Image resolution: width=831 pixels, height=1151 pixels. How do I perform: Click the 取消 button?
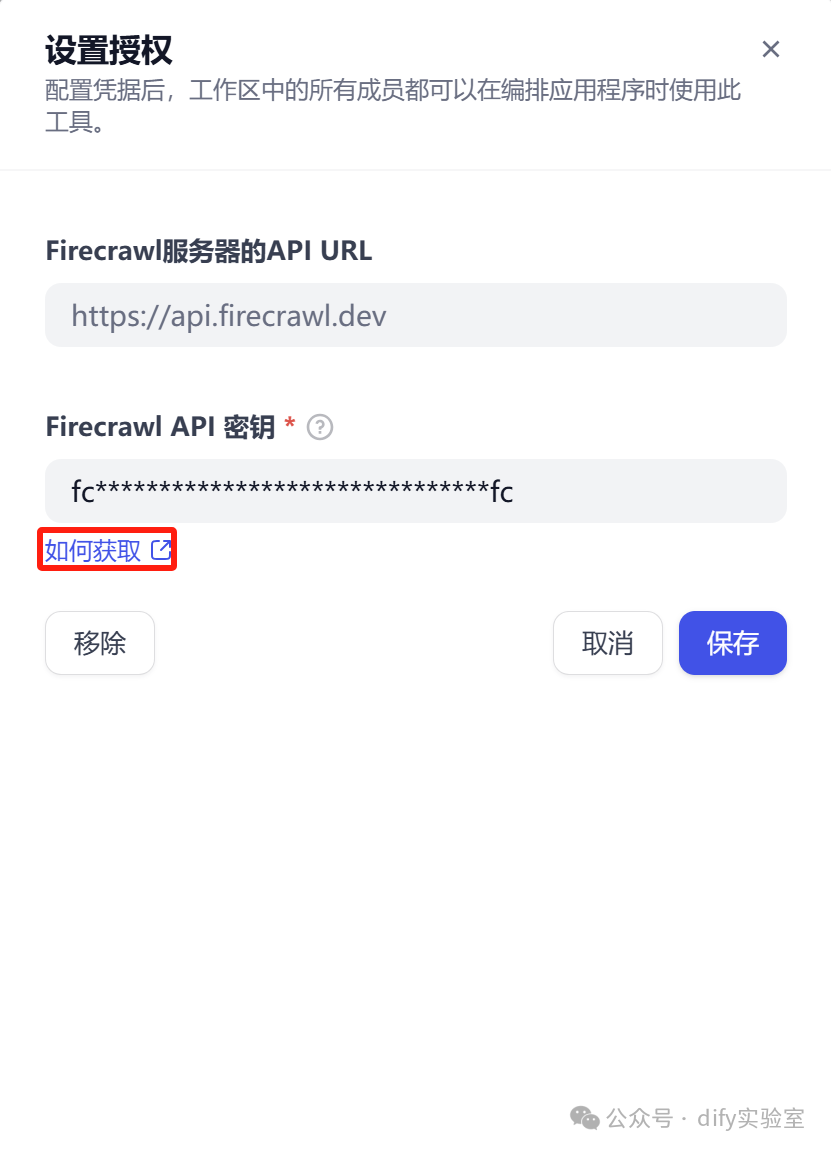tap(608, 643)
